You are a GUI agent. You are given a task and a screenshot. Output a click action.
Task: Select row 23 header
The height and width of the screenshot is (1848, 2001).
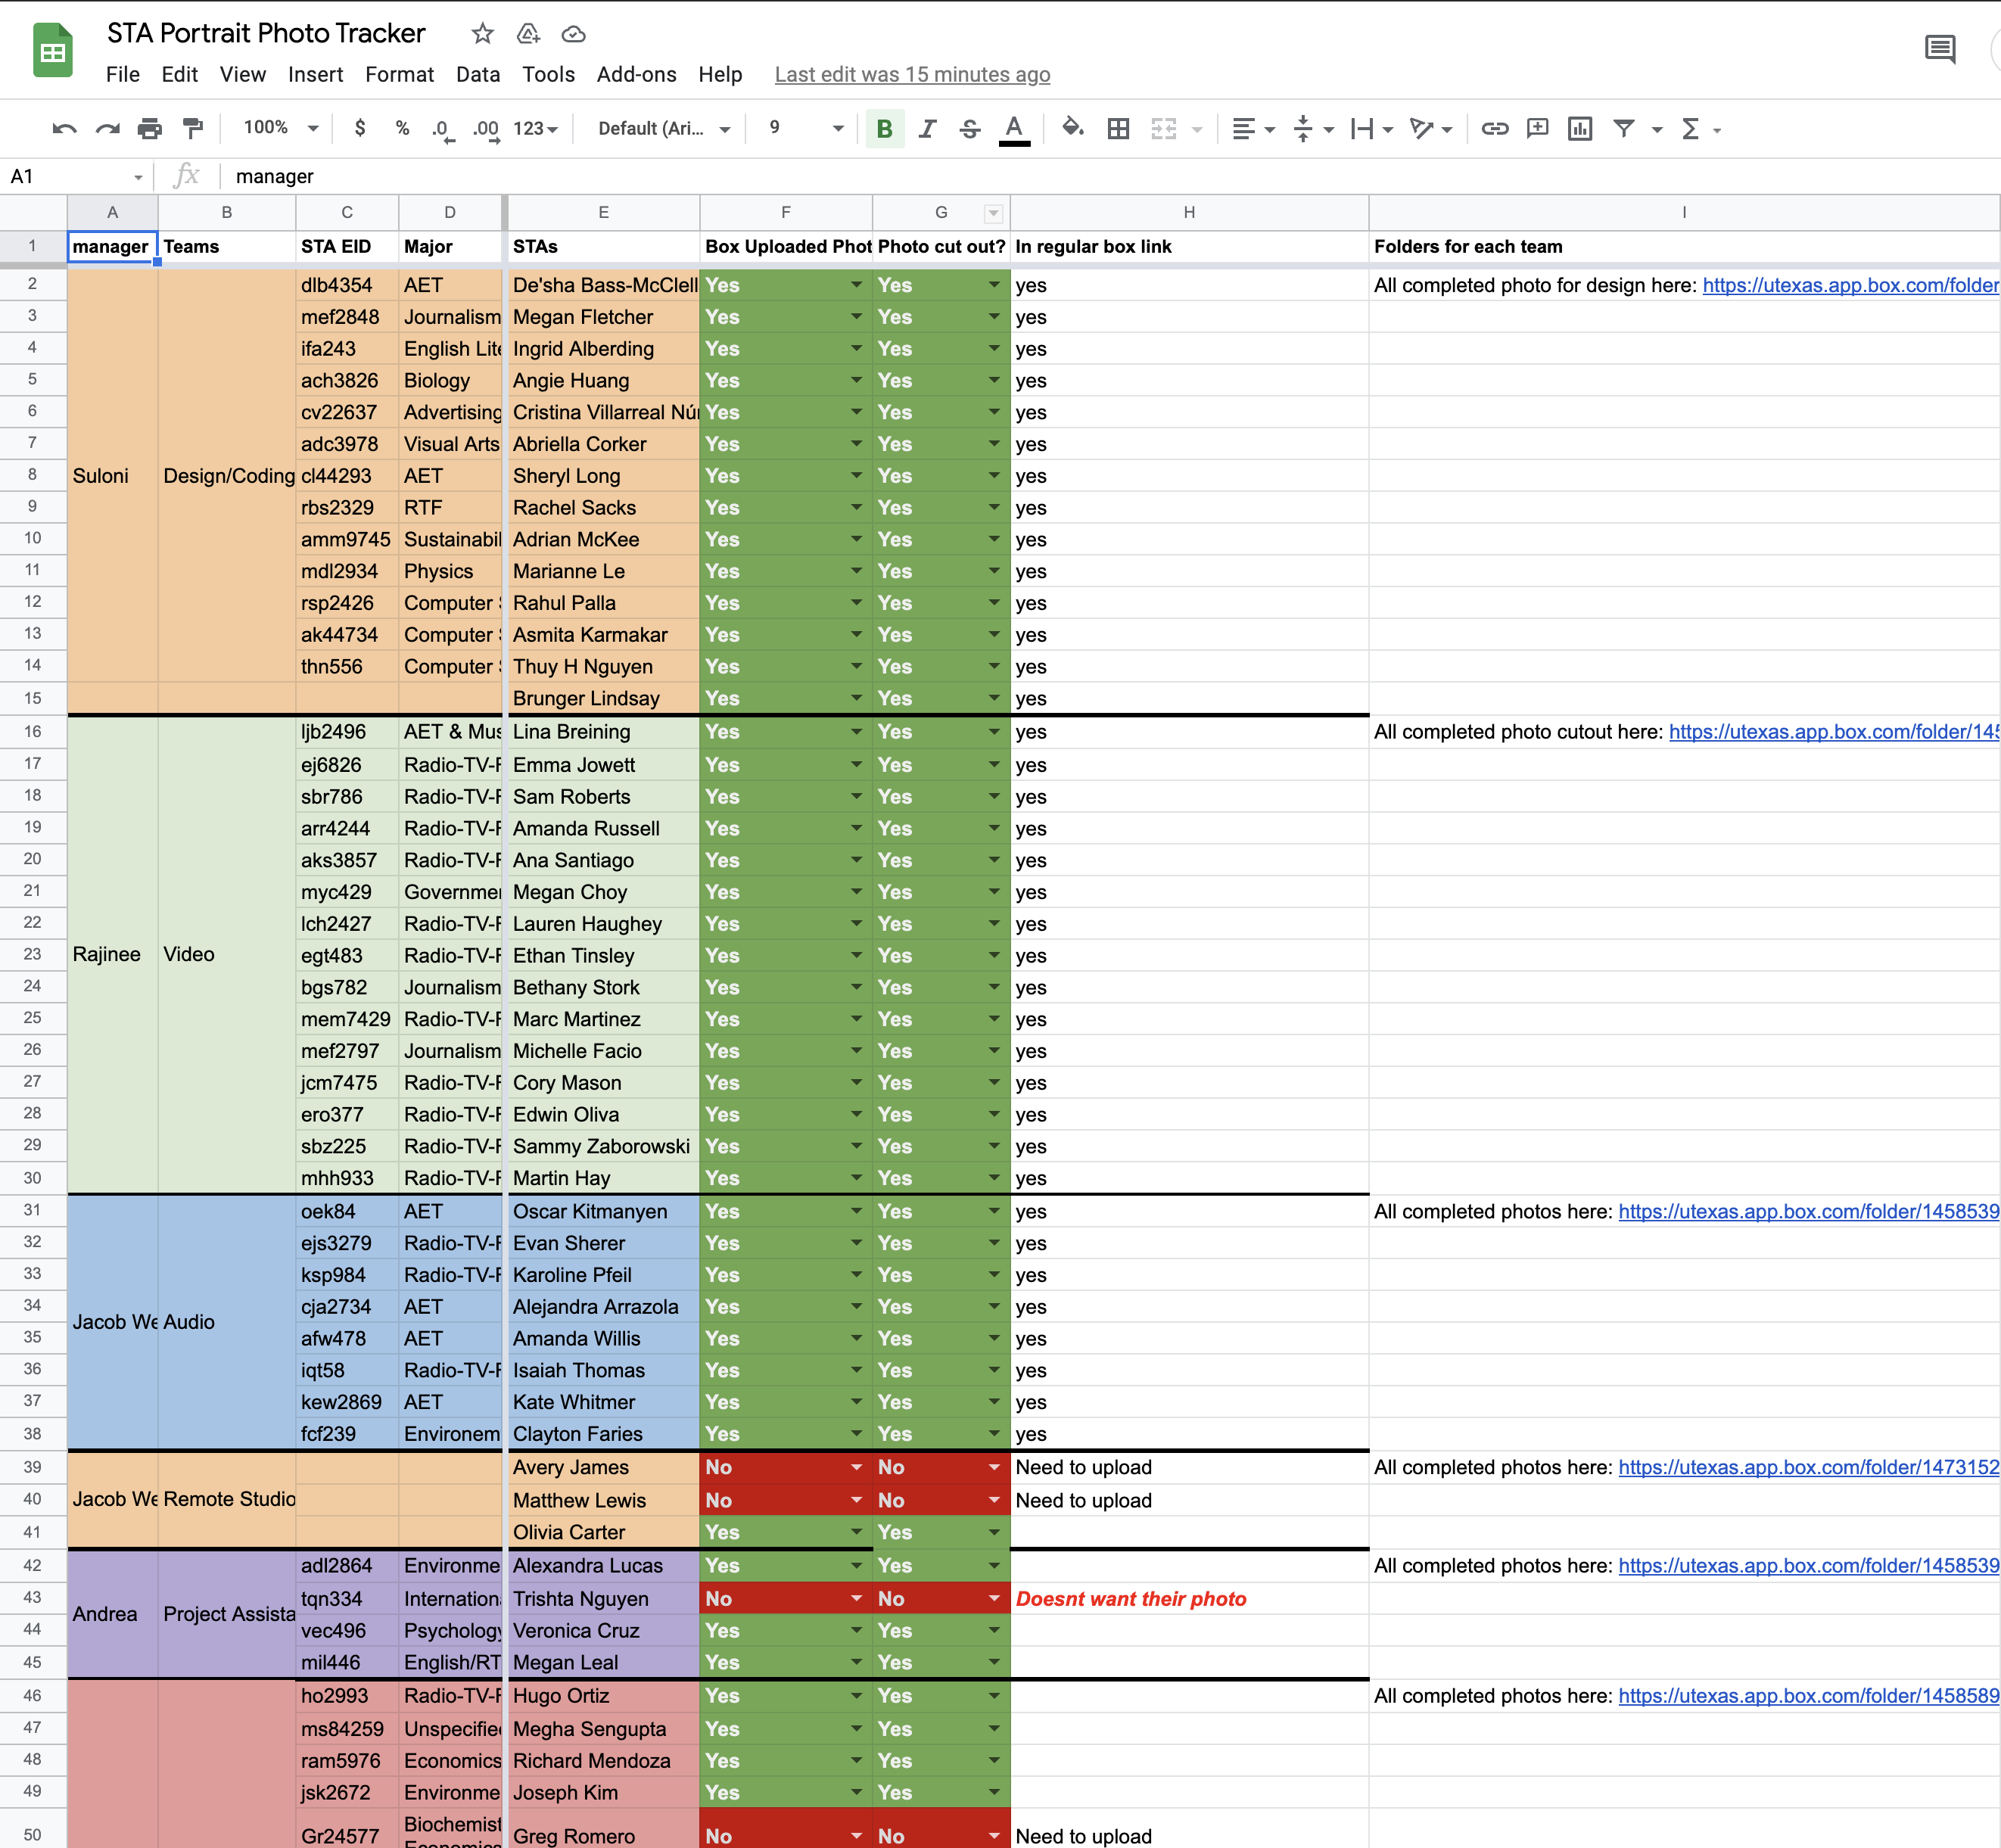pos(33,954)
